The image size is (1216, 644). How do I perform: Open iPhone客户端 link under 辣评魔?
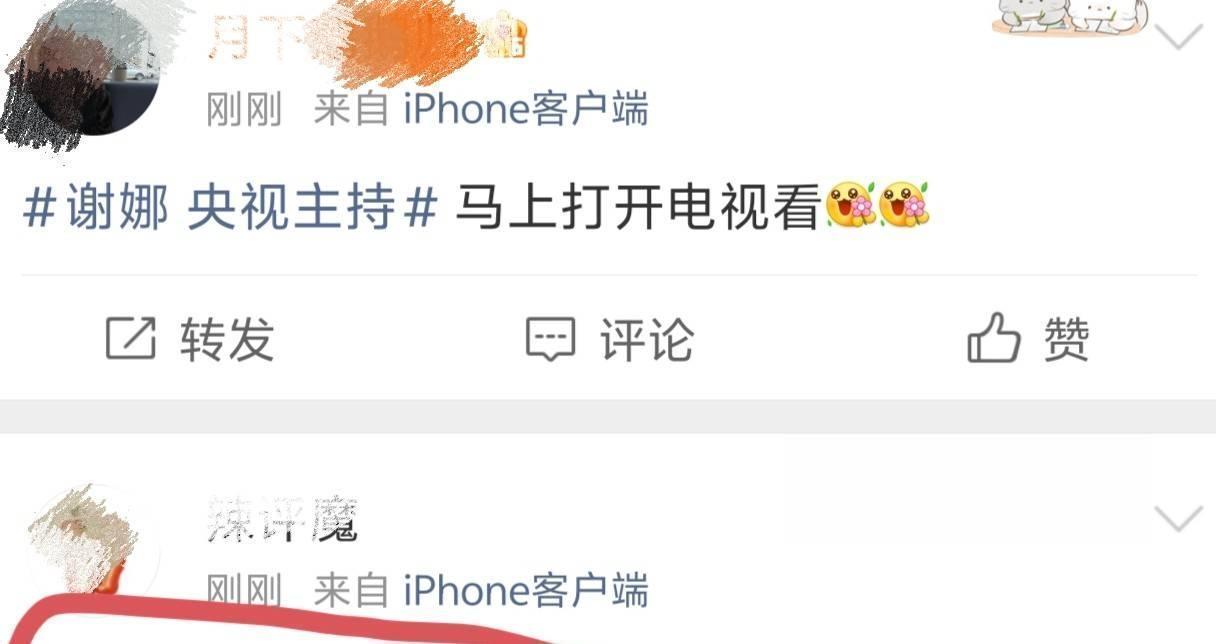tap(526, 590)
